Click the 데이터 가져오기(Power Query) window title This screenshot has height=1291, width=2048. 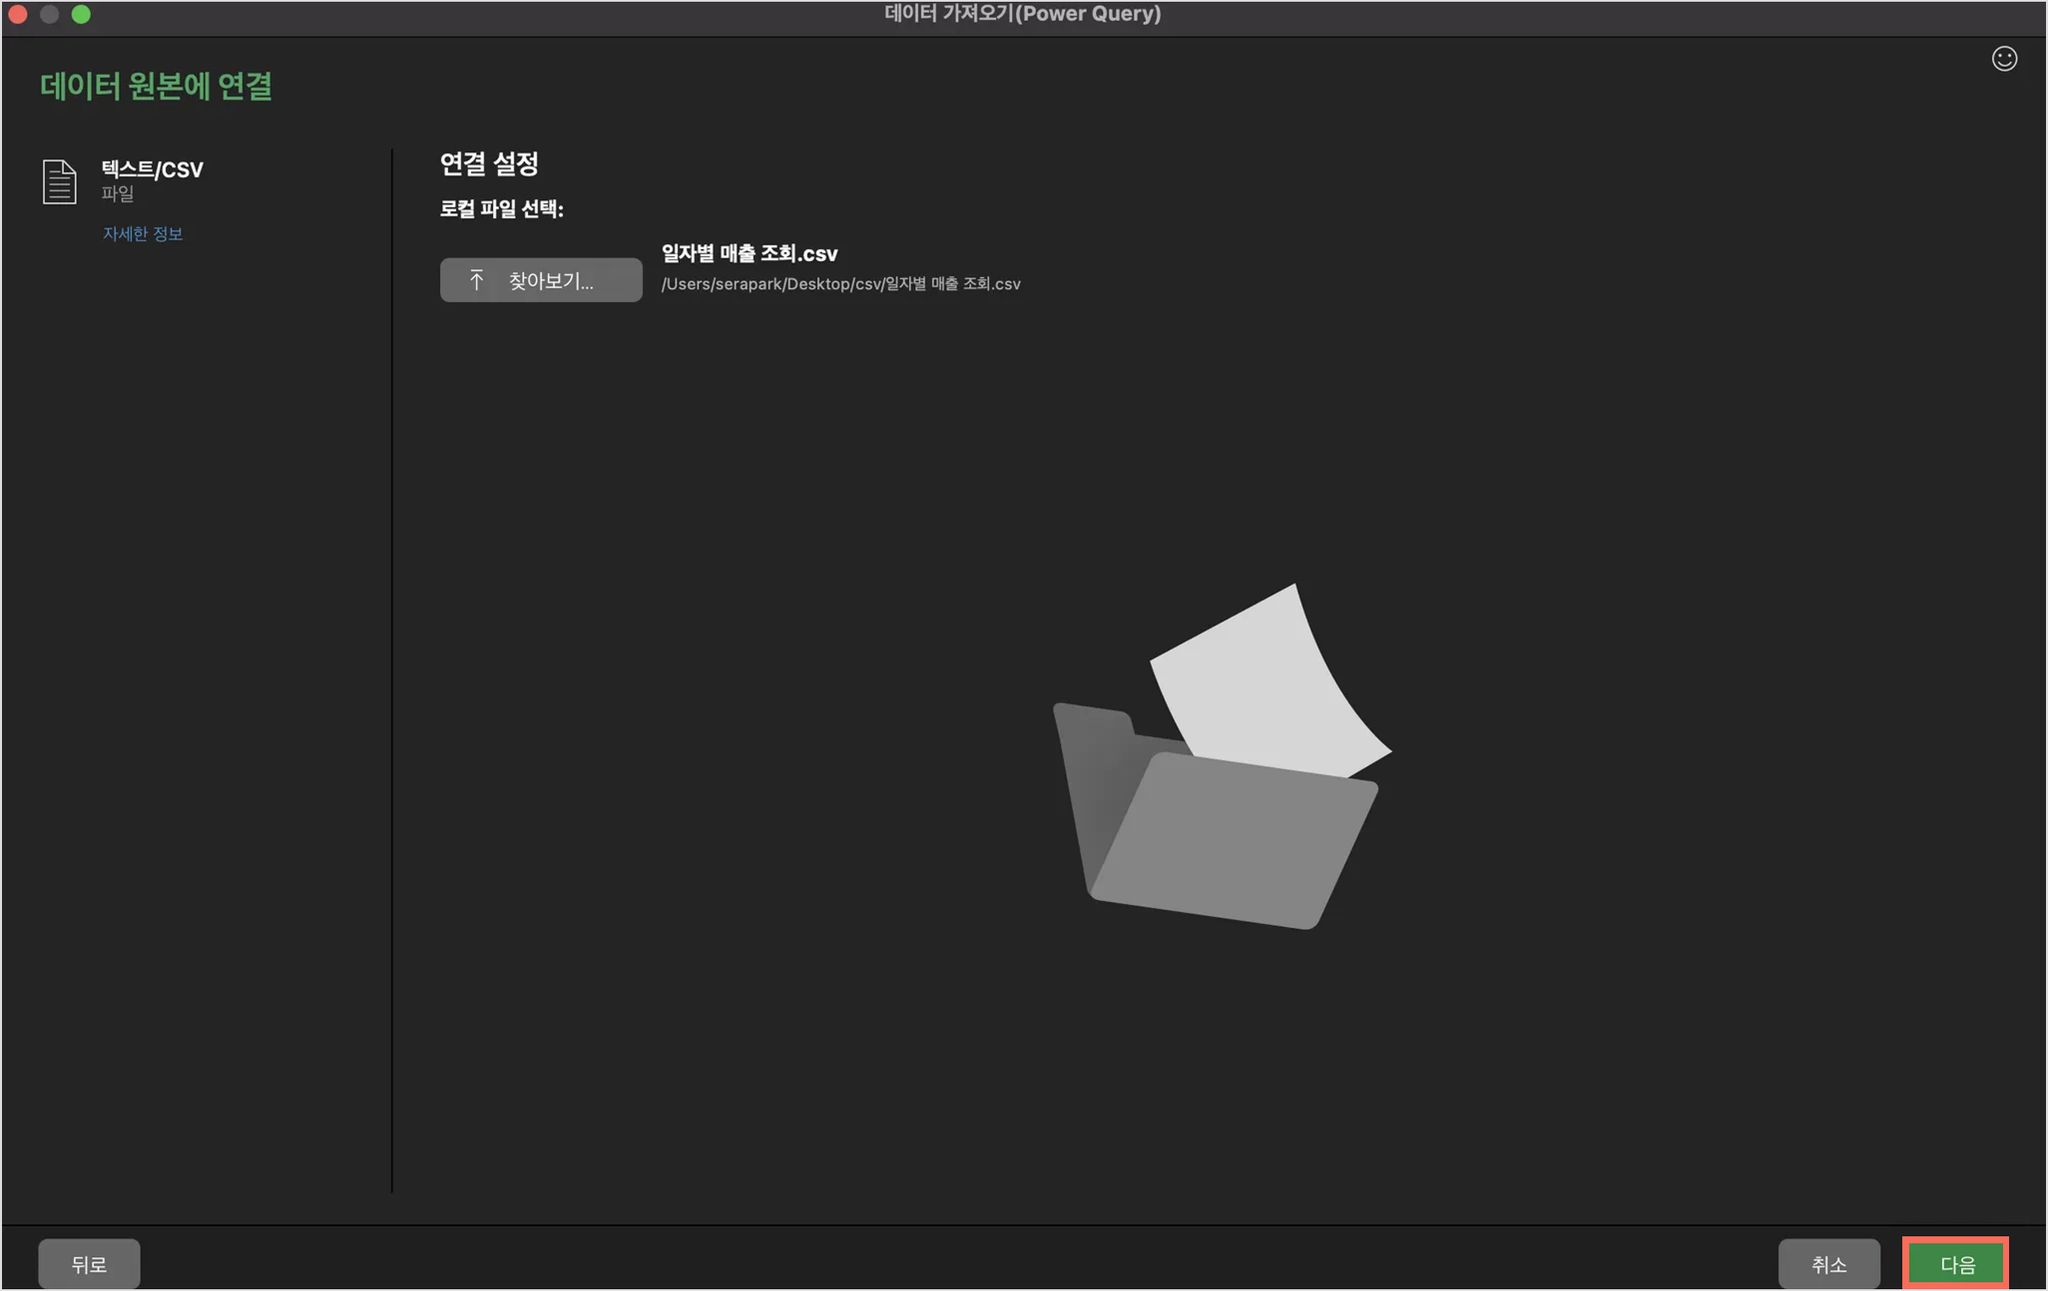[1023, 14]
